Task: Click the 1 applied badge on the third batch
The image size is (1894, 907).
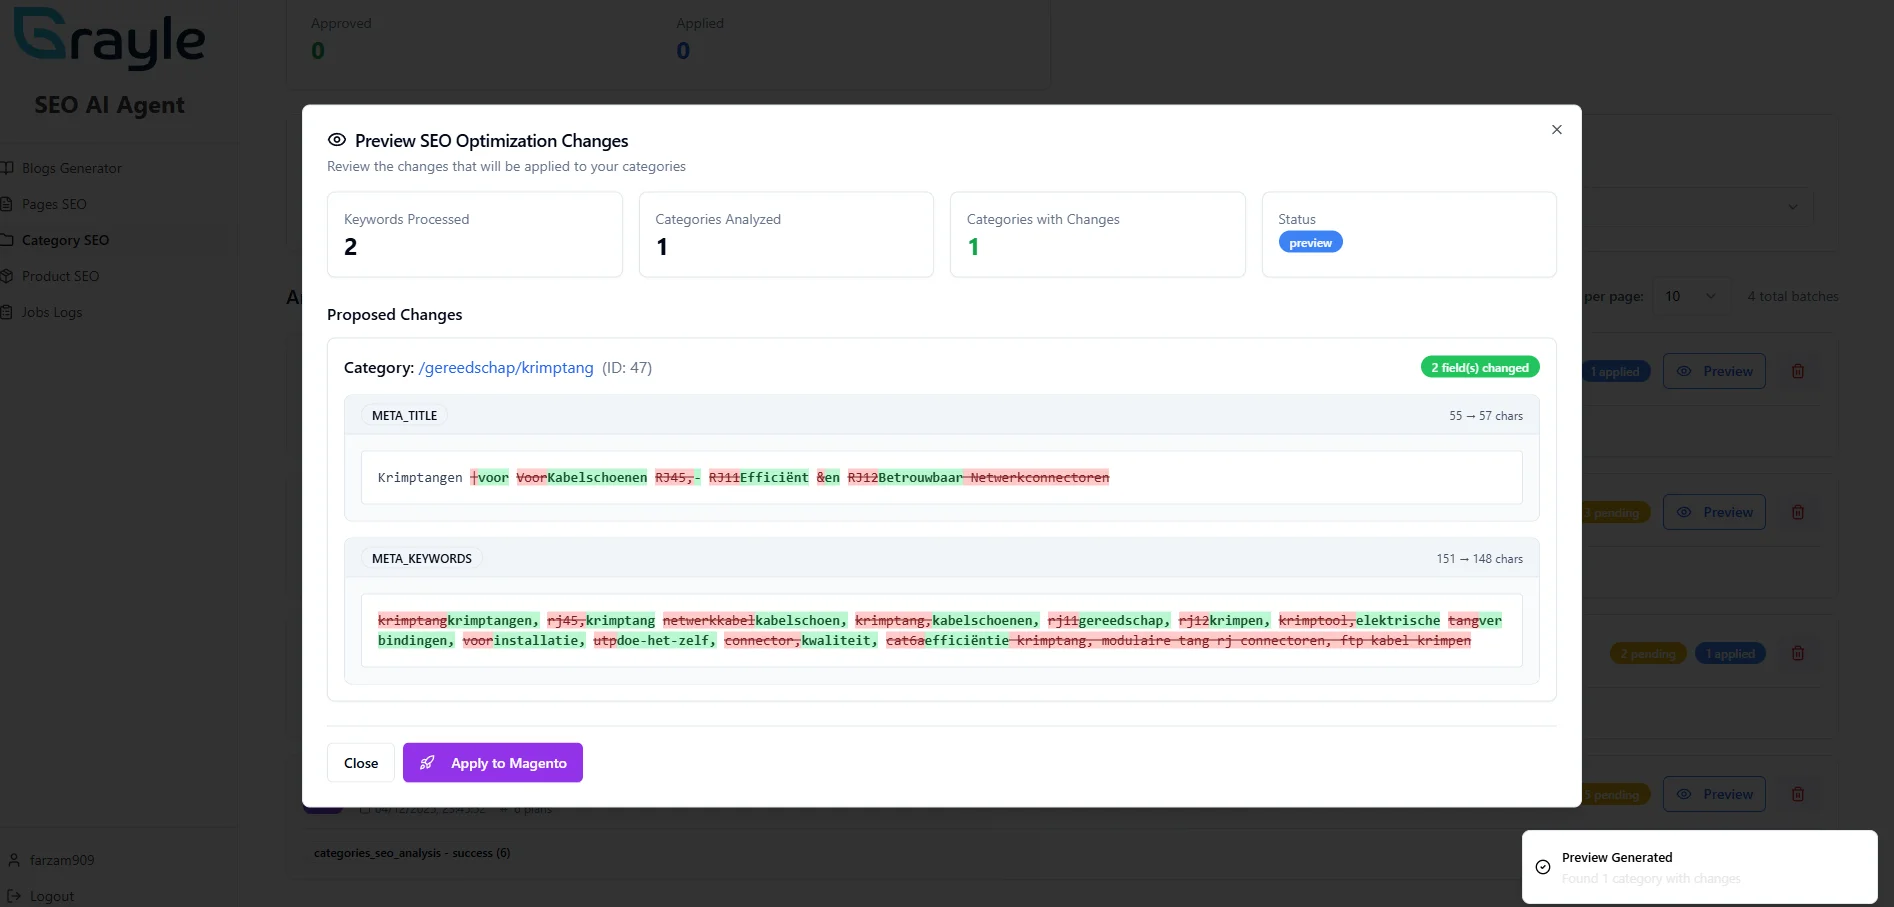Action: point(1730,652)
